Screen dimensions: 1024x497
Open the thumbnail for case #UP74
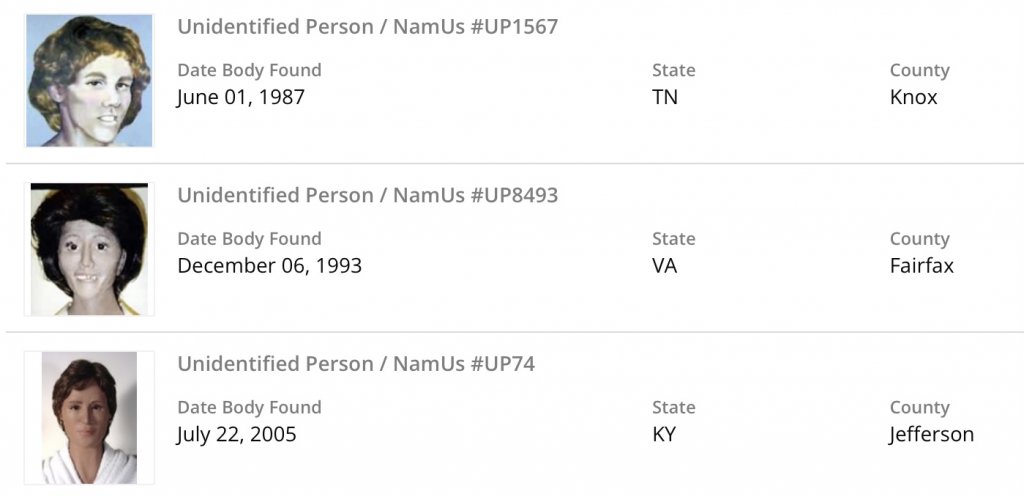point(89,418)
